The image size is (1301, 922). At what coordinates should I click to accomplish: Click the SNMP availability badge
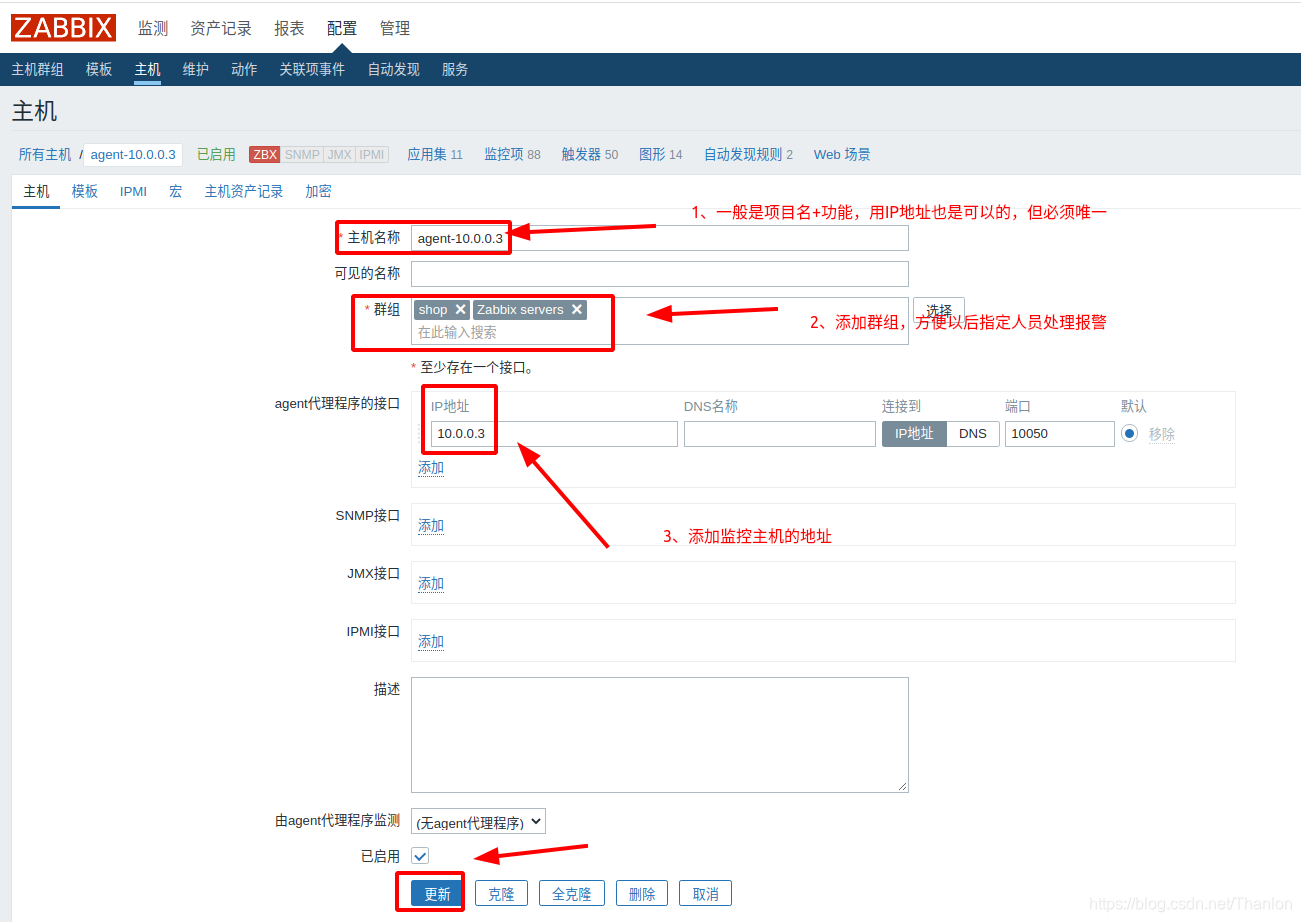point(302,155)
